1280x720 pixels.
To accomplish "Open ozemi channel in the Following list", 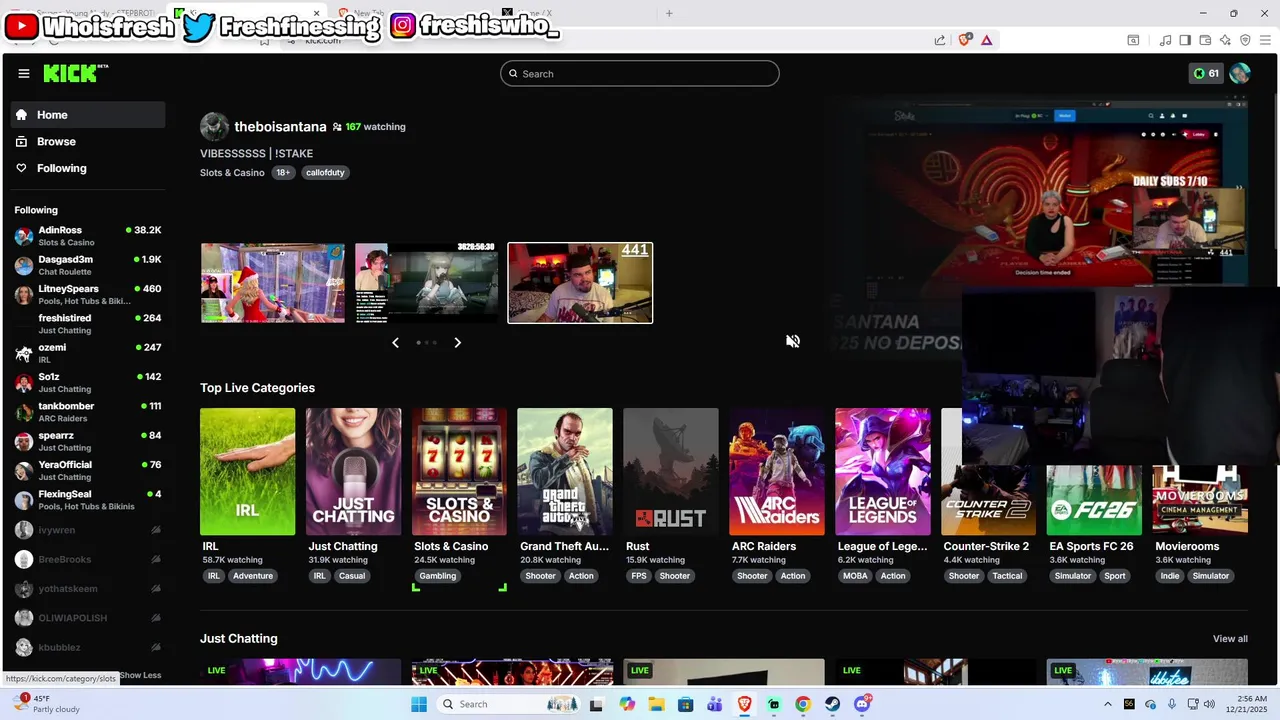I will pyautogui.click(x=88, y=353).
